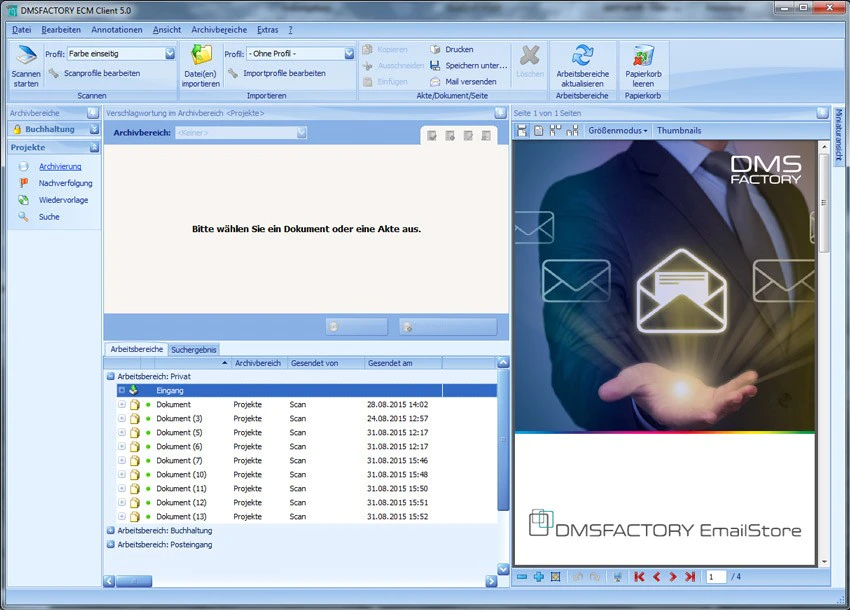Click the page number input field

(716, 577)
